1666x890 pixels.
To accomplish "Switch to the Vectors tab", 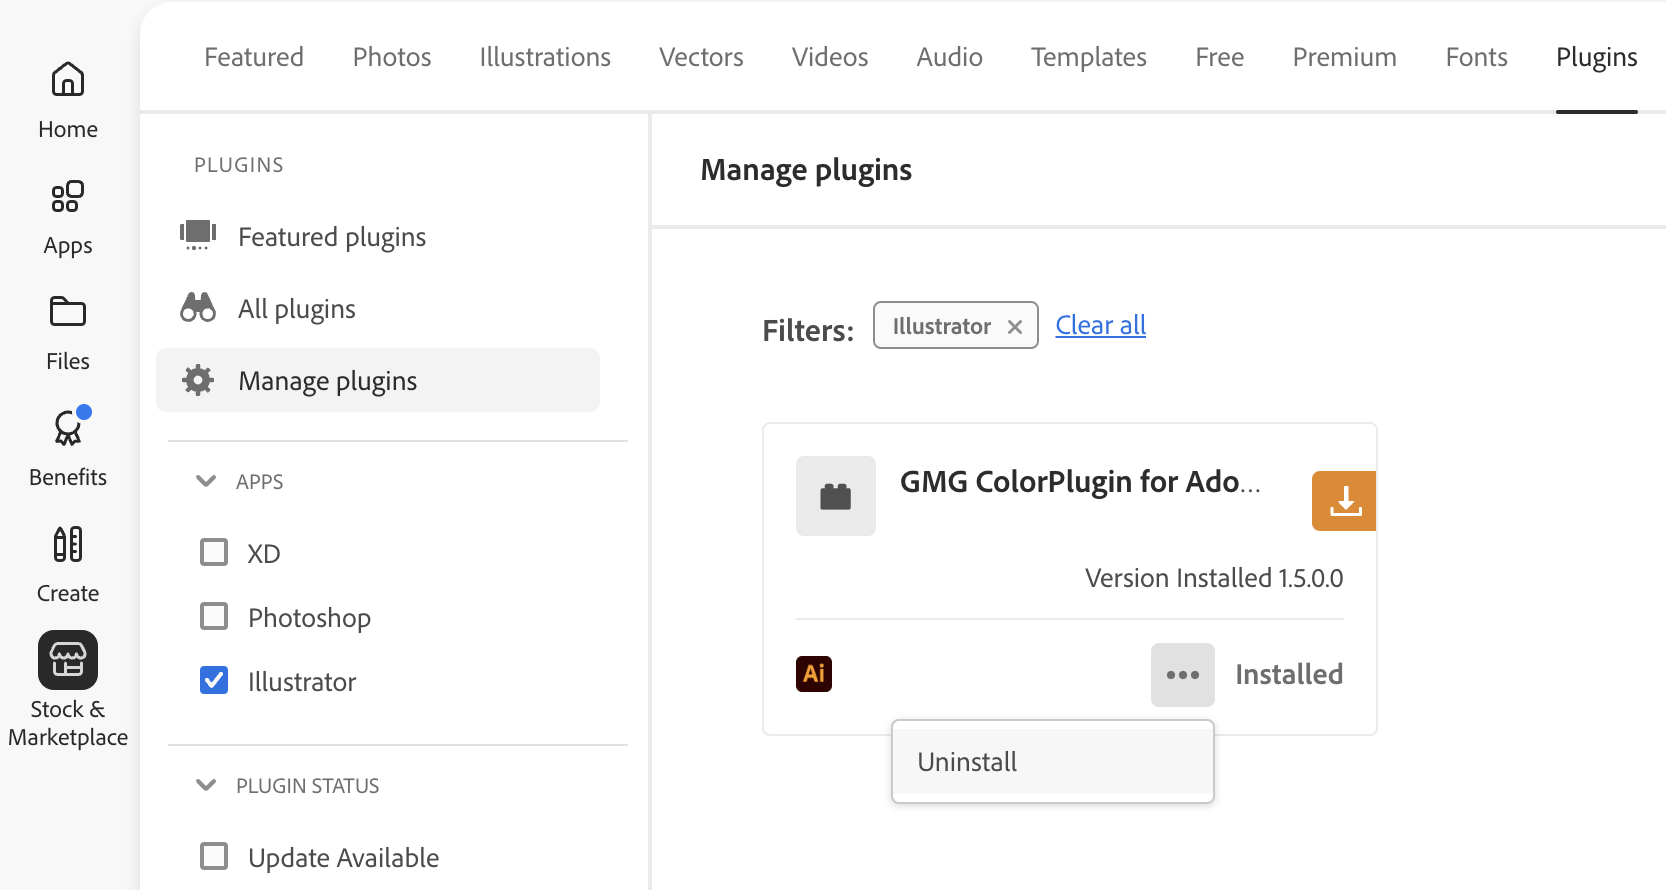I will point(701,57).
